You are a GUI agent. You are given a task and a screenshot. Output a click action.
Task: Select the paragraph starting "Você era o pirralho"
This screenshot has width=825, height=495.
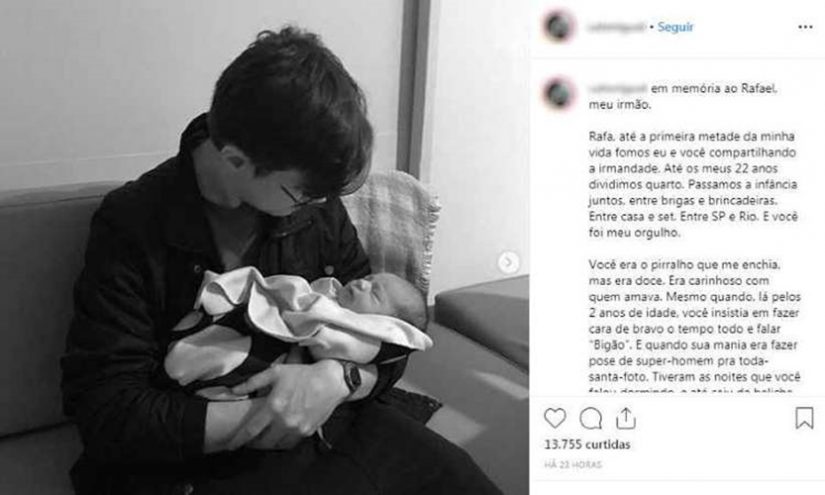[x=695, y=327]
